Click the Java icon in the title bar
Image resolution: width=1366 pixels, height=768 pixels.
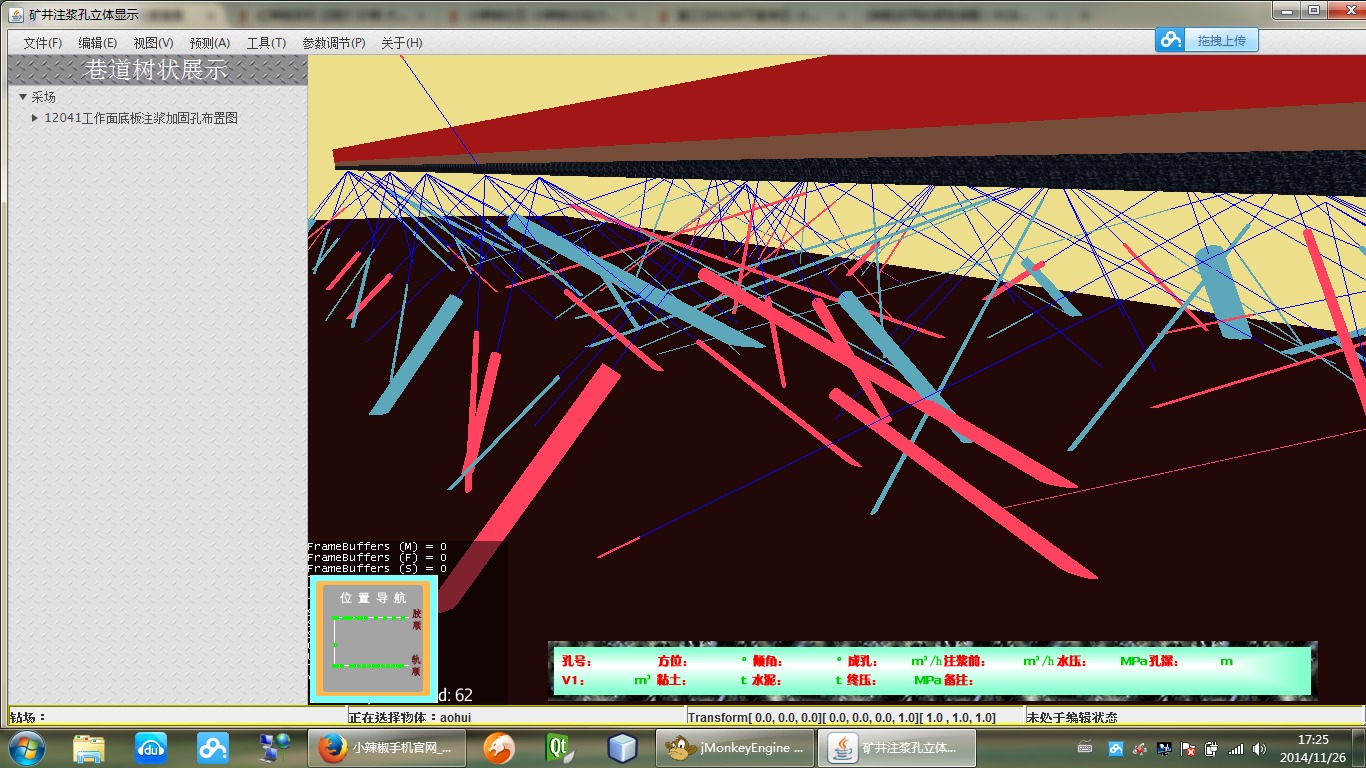[x=16, y=14]
